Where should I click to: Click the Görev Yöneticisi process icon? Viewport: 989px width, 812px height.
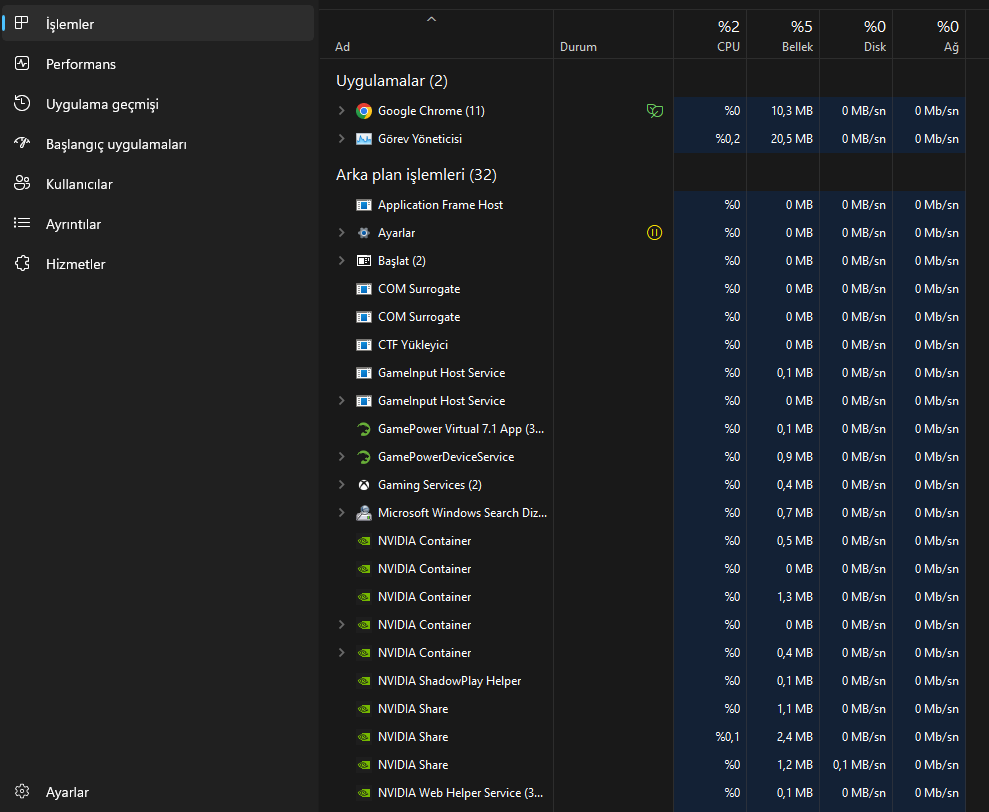pyautogui.click(x=364, y=139)
